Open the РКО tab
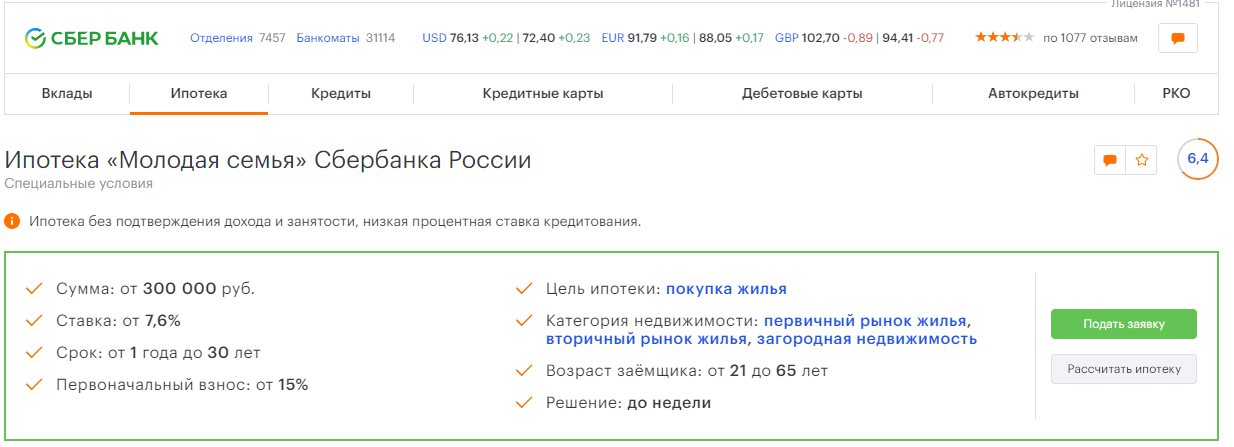The height and width of the screenshot is (447, 1234). tap(1176, 94)
